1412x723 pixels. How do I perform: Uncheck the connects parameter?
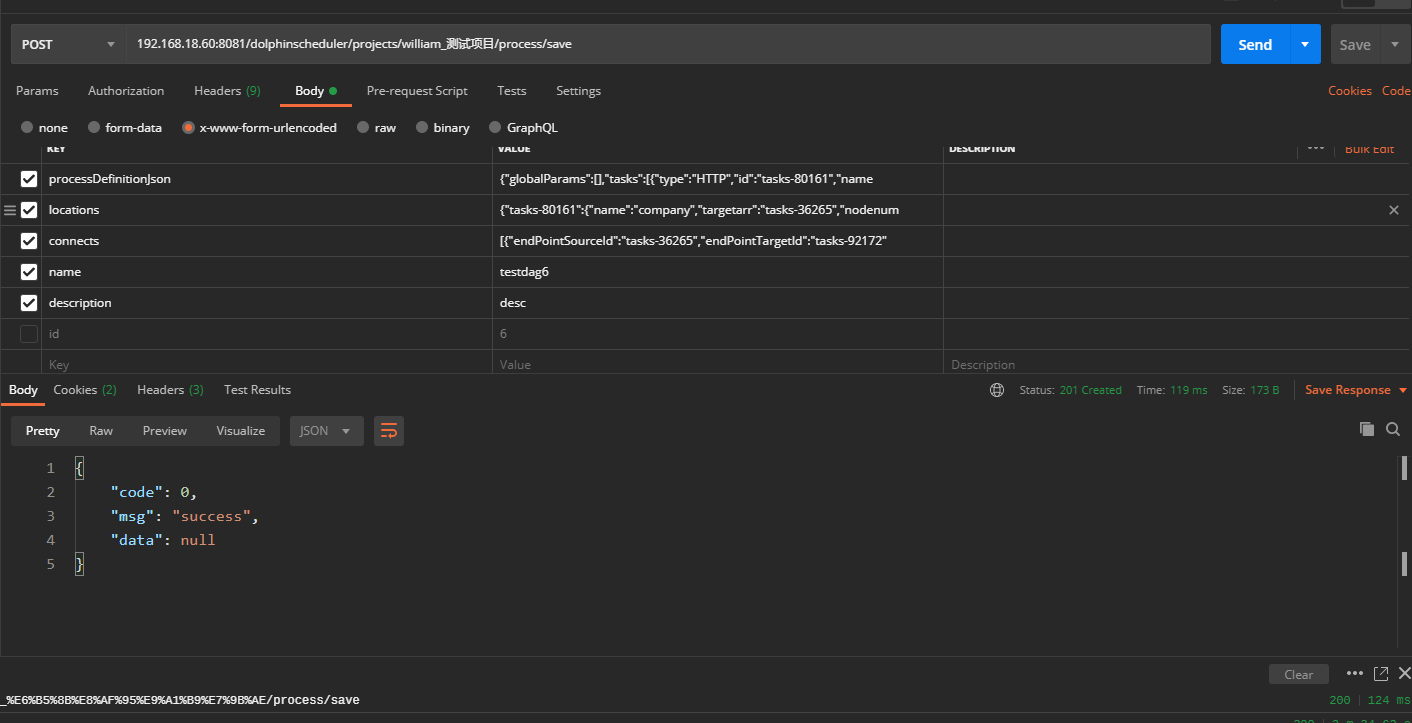[x=29, y=241]
